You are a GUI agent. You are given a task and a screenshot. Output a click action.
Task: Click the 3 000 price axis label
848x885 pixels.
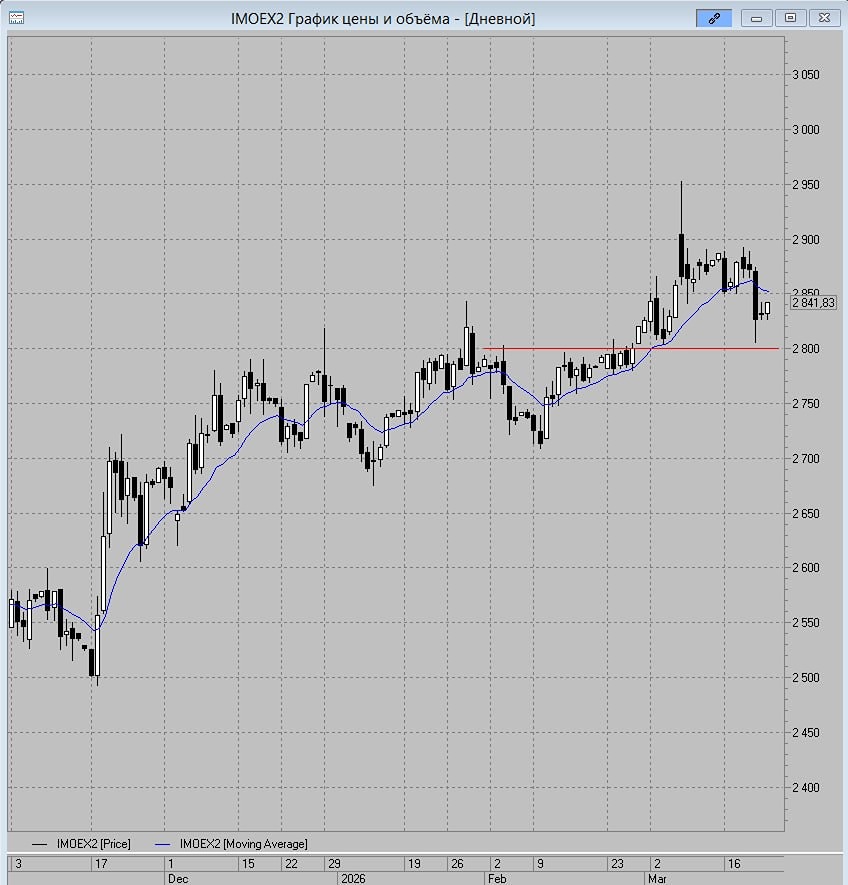click(806, 130)
